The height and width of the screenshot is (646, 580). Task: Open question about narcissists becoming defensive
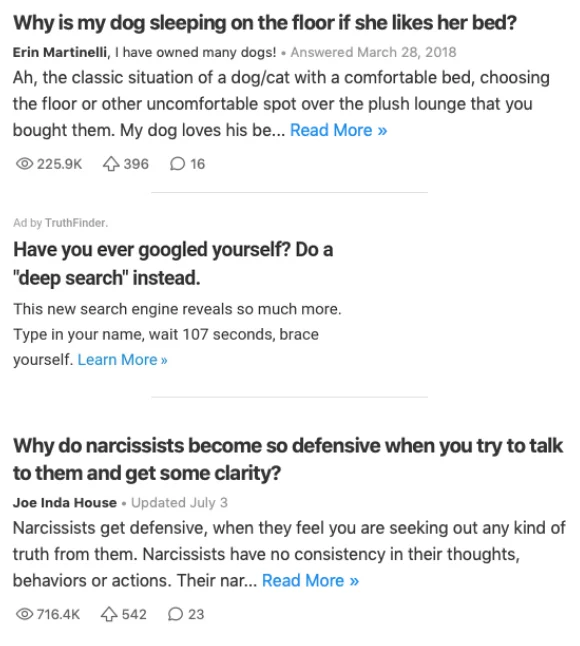coord(288,459)
